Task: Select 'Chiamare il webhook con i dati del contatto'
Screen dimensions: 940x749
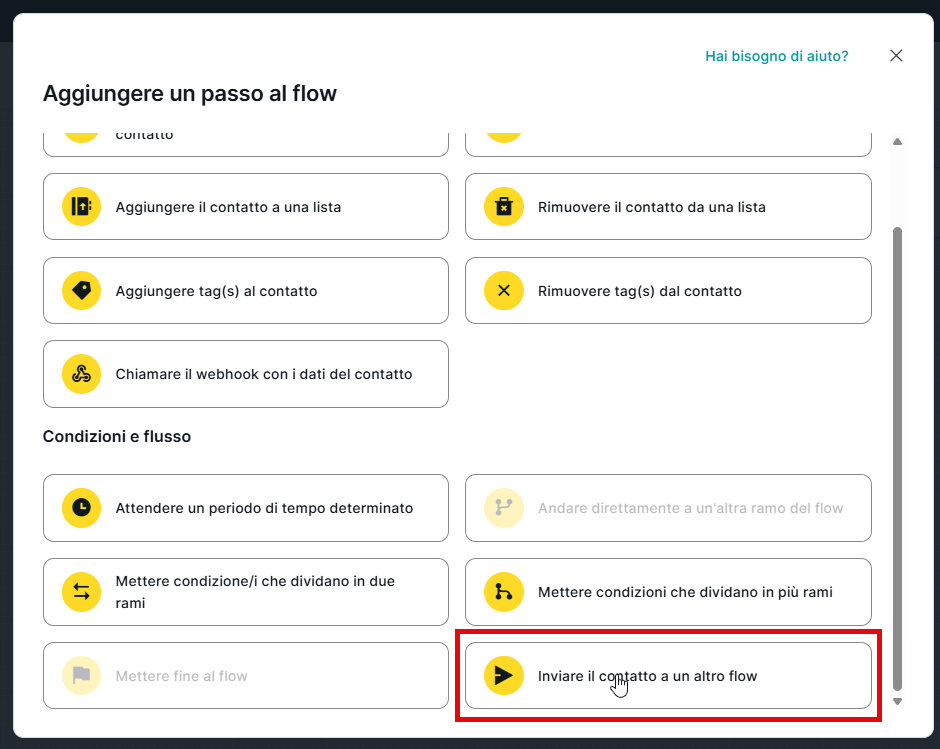Action: click(x=264, y=374)
